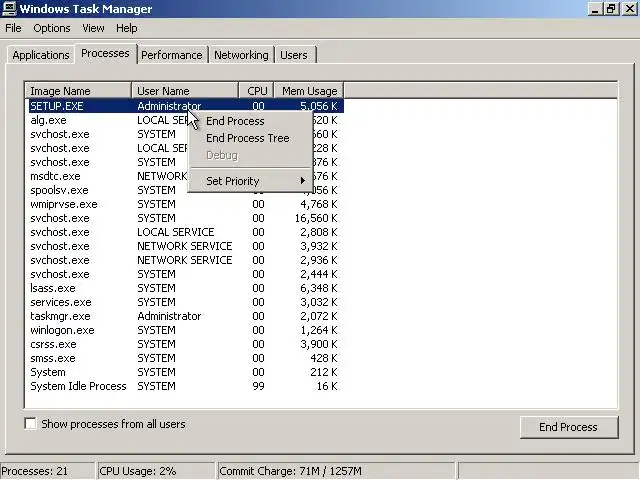Click the Commit Charge status entry
The width and height of the screenshot is (640, 480).
(336, 471)
